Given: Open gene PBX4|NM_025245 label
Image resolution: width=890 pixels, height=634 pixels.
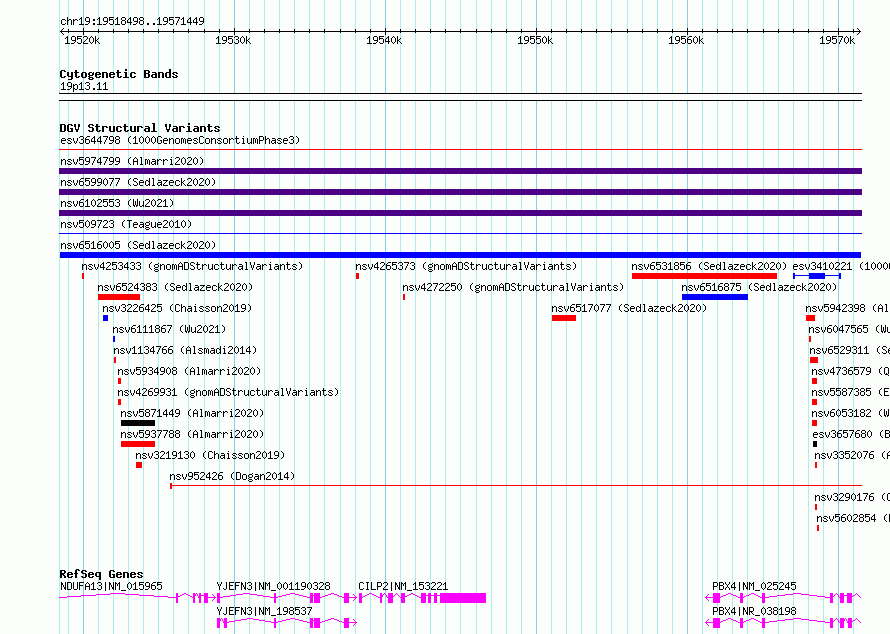Looking at the screenshot, I should pyautogui.click(x=754, y=586).
